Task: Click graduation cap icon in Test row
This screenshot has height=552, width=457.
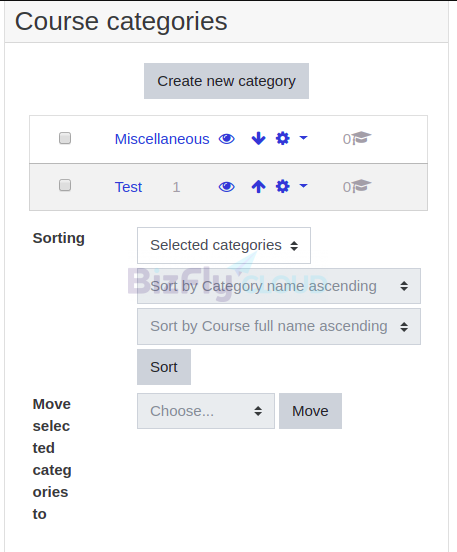Action: [362, 186]
